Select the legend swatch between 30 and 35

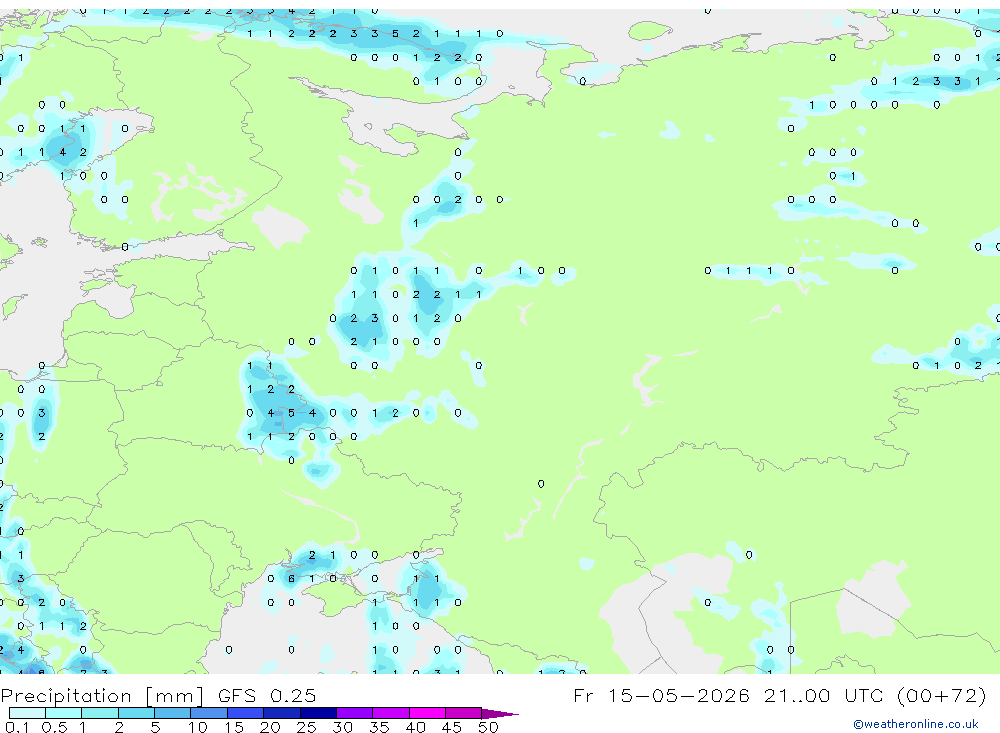(355, 713)
